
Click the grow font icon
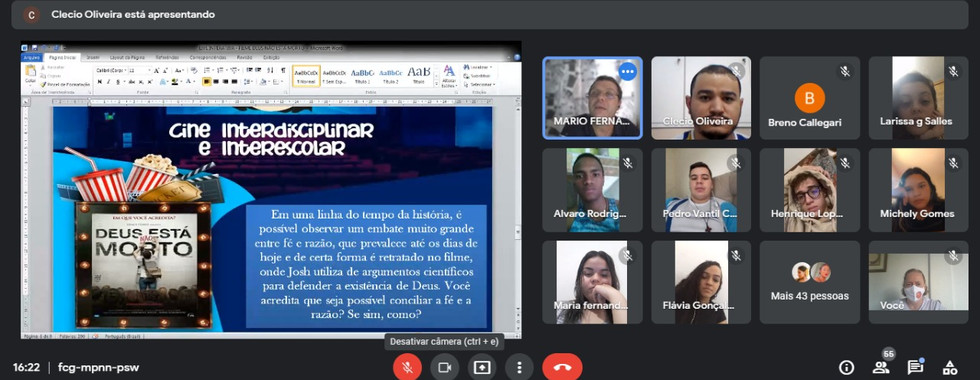pos(156,71)
